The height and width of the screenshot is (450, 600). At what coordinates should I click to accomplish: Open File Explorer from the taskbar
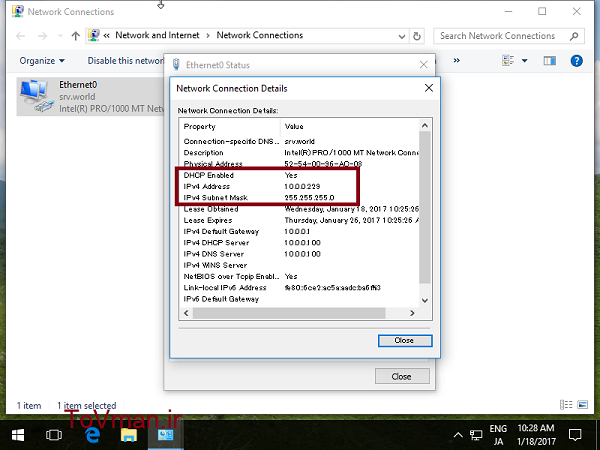(128, 435)
